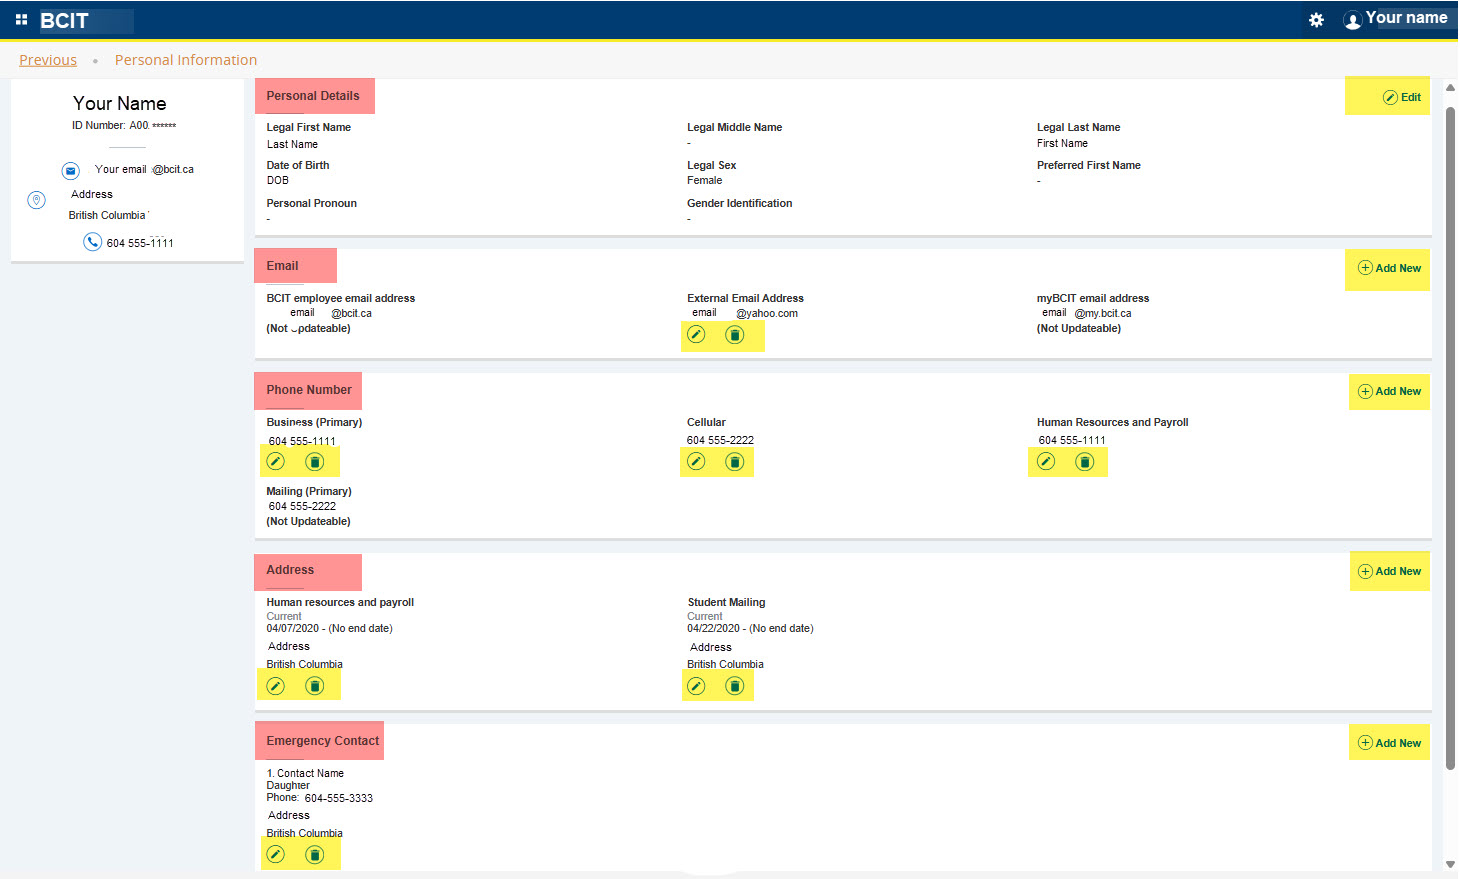Edit the Business Primary phone number
The width and height of the screenshot is (1460, 879).
[x=276, y=461]
